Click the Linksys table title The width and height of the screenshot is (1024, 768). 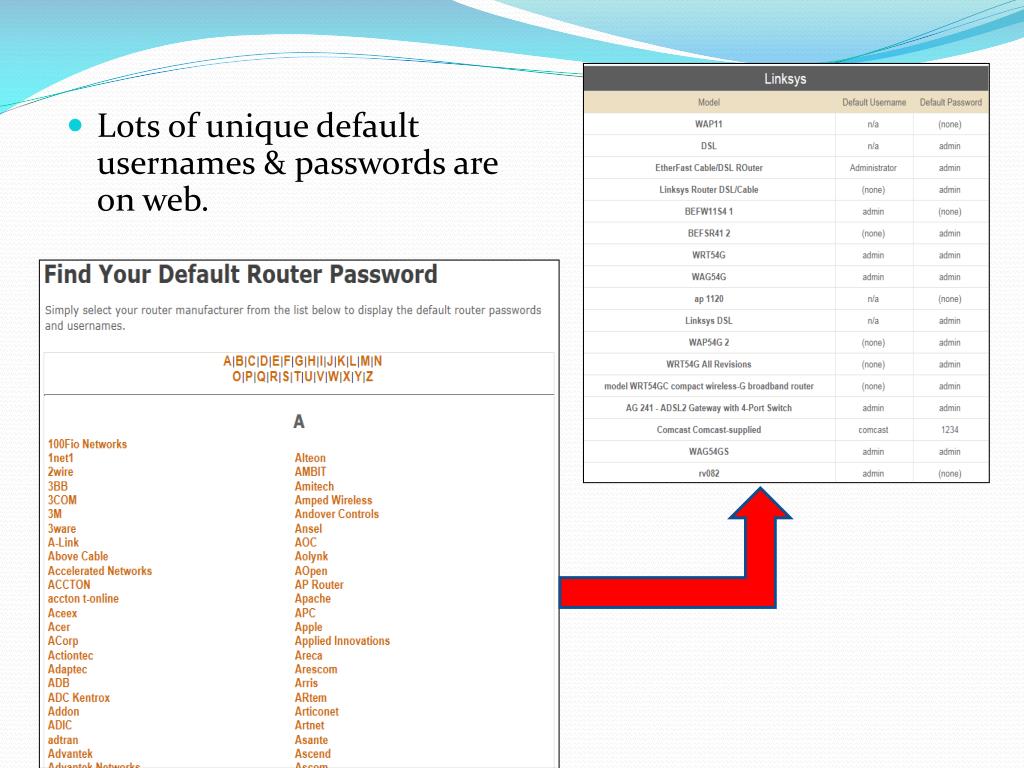point(786,79)
